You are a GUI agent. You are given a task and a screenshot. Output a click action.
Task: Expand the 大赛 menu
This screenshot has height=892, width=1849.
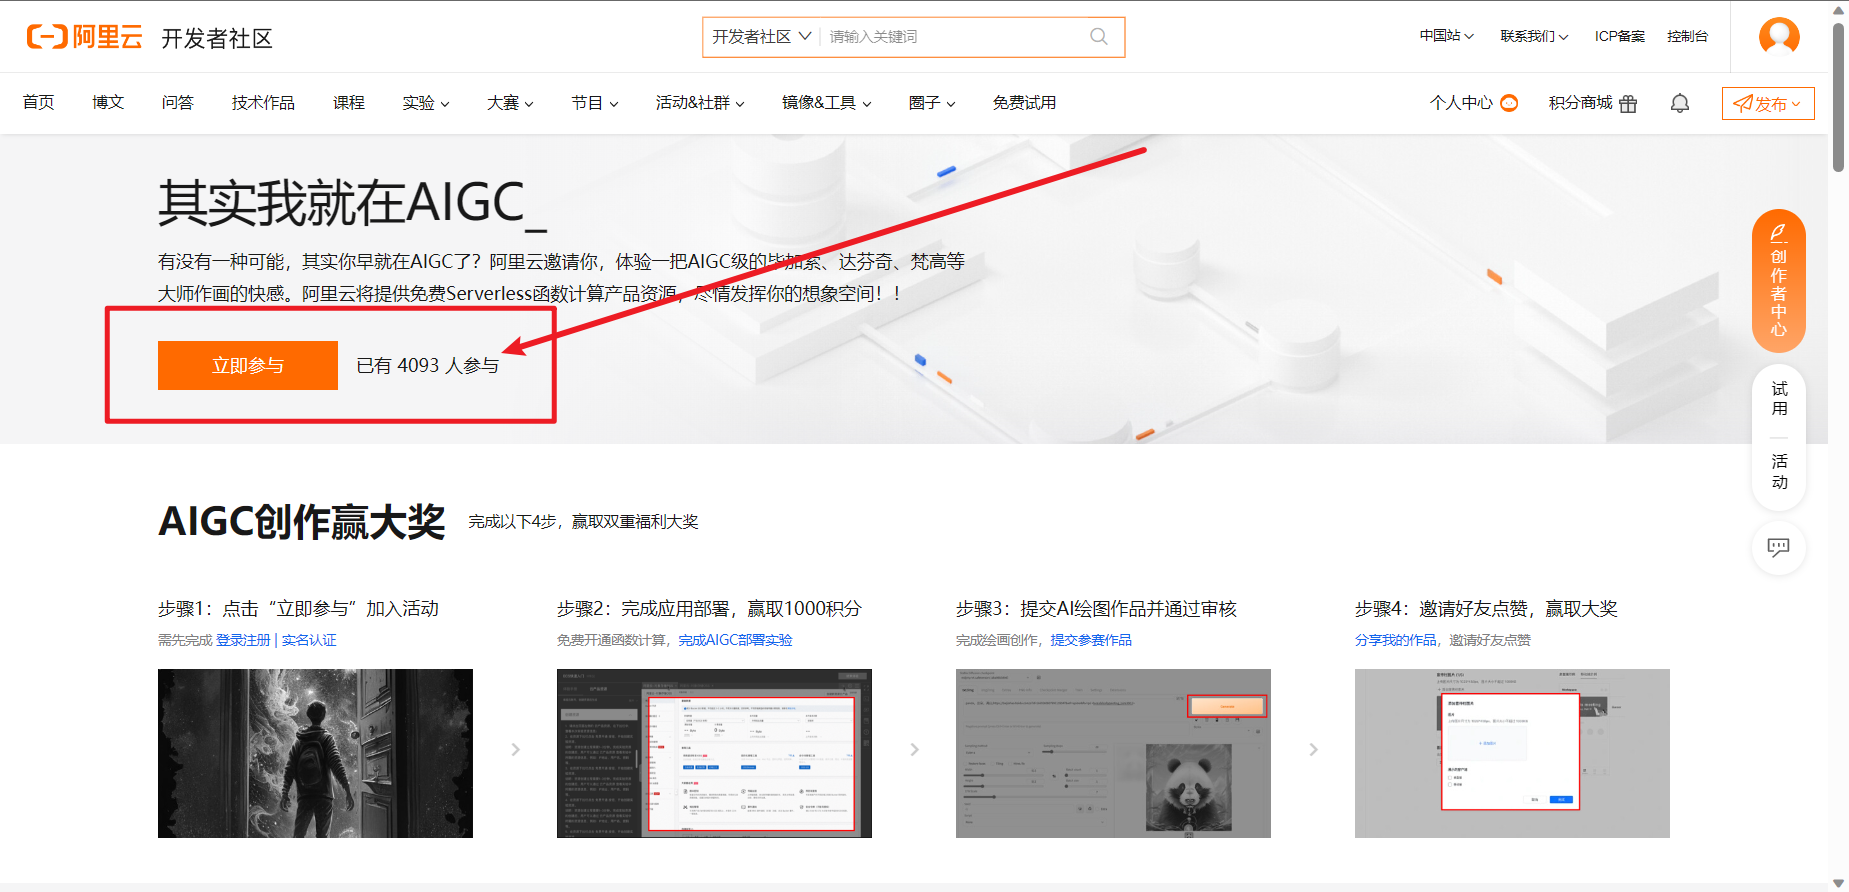coord(510,103)
